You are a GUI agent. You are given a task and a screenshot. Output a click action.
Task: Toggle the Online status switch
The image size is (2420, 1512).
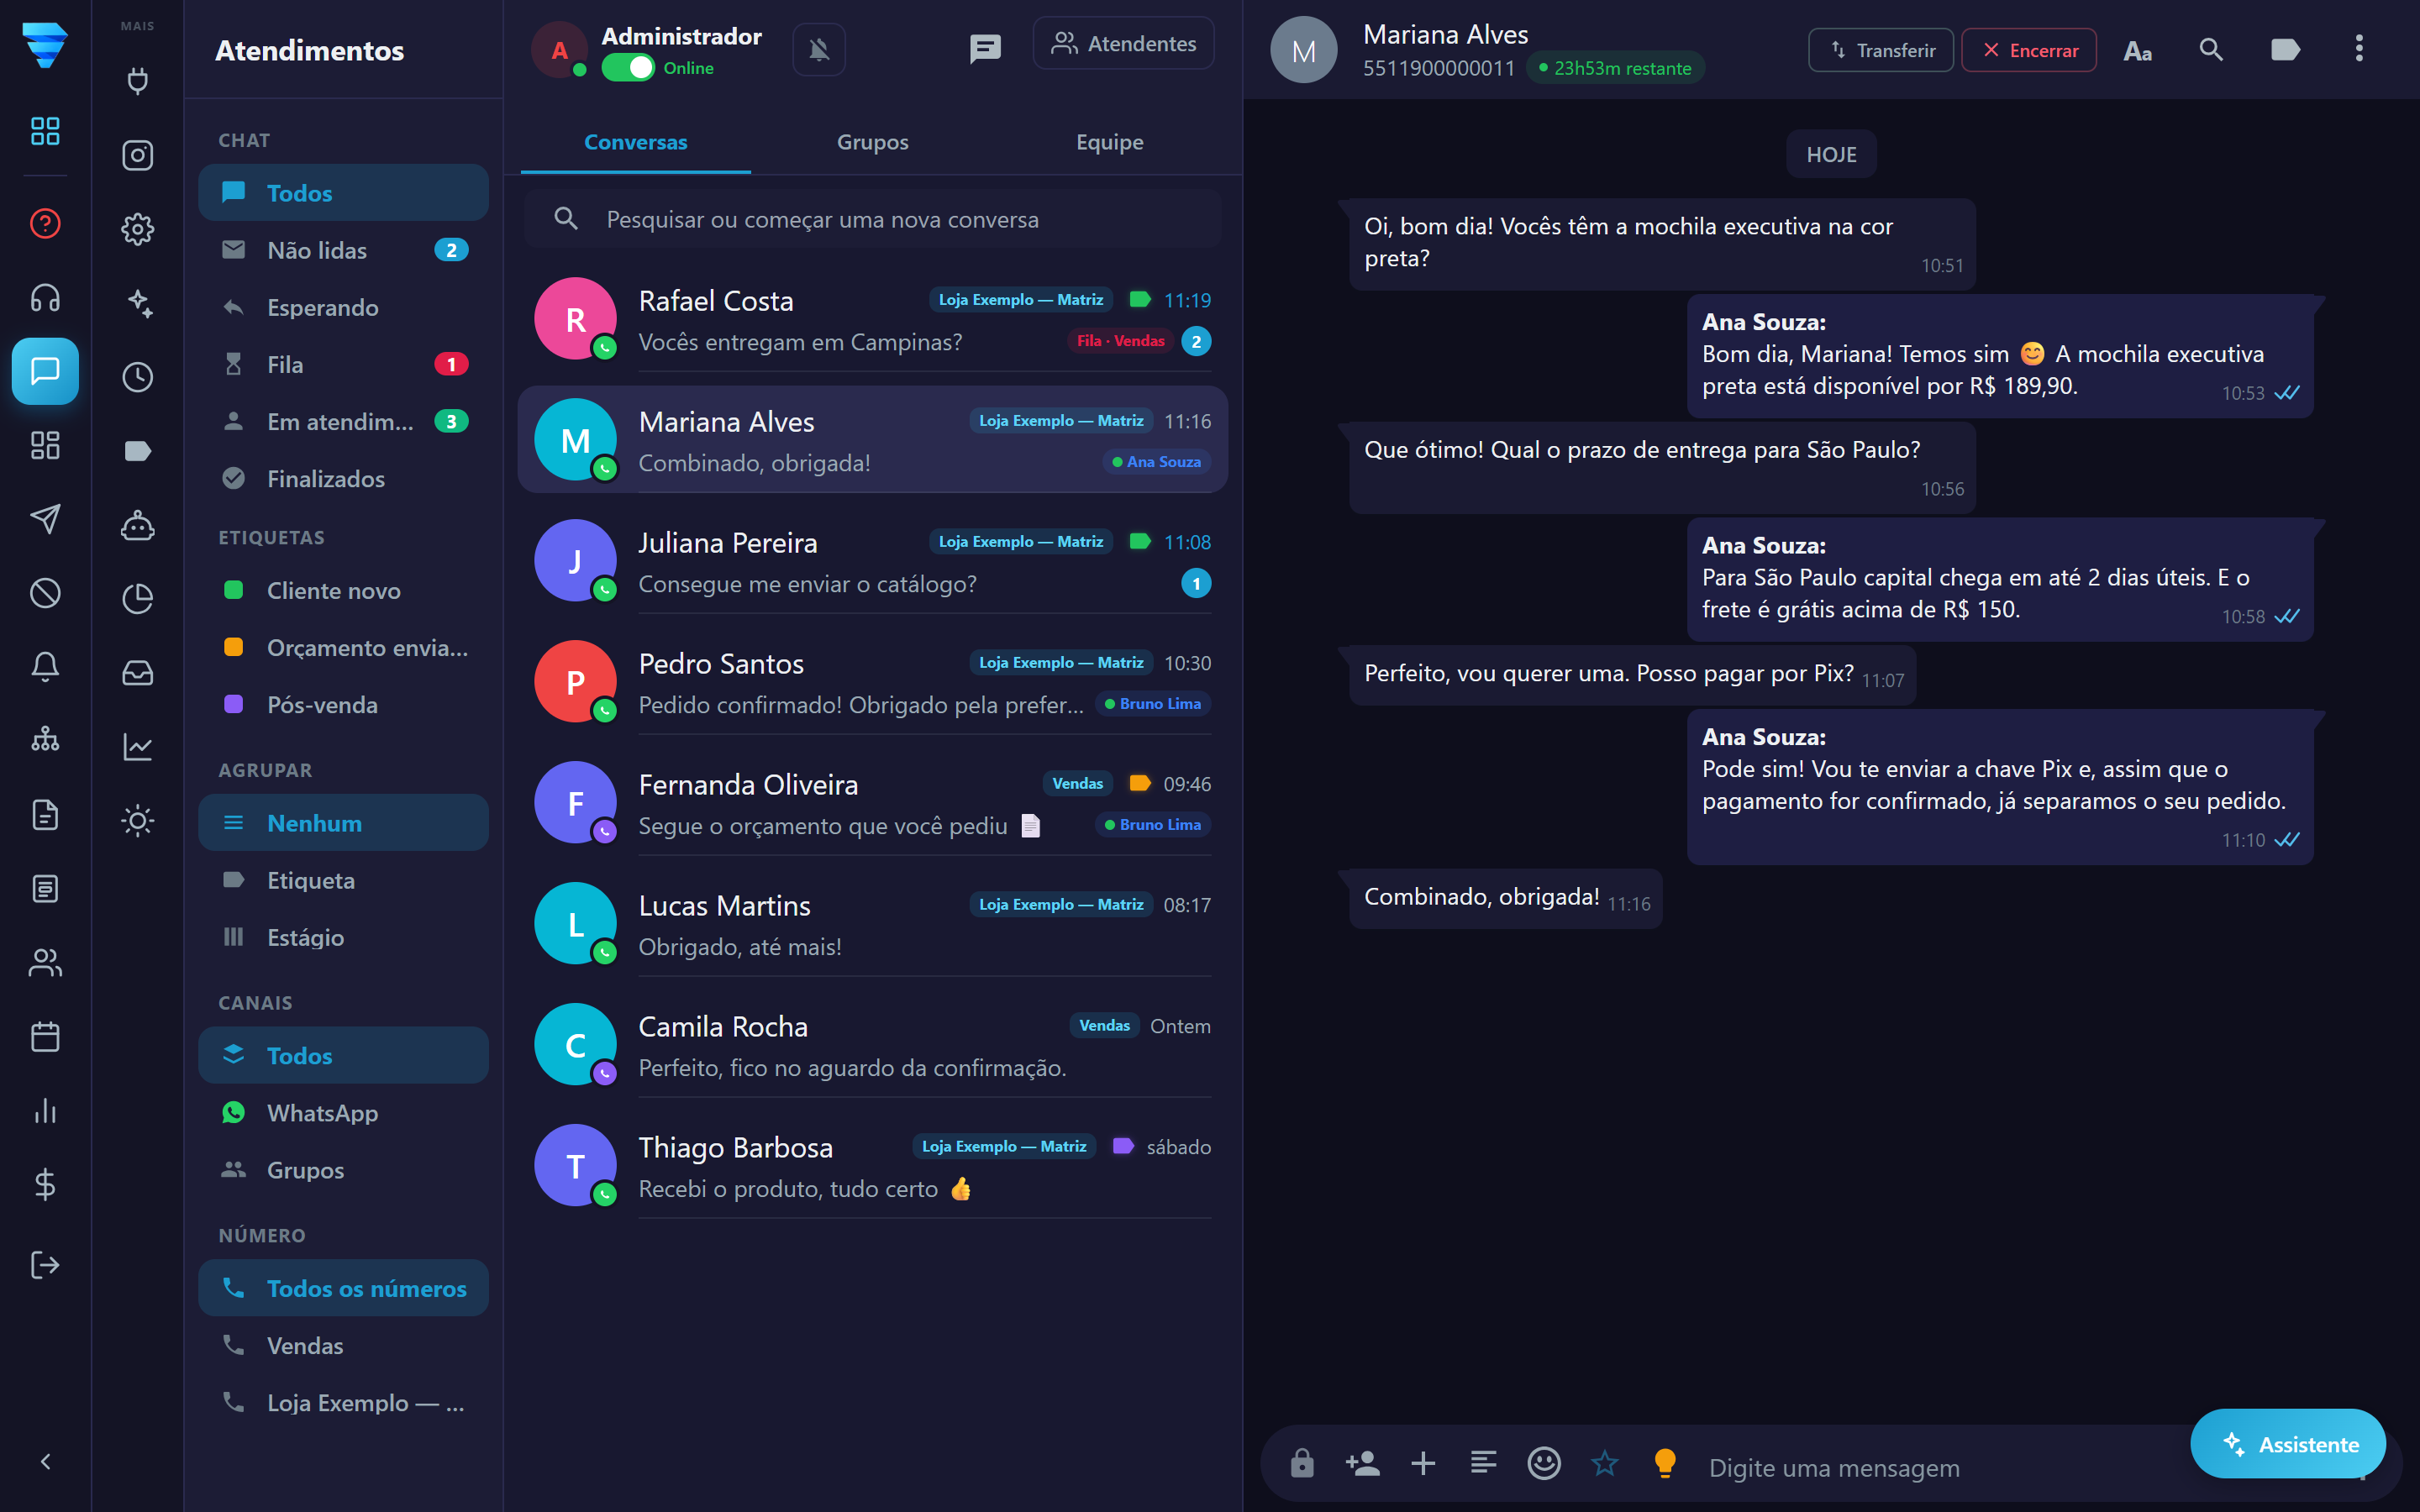click(x=628, y=68)
